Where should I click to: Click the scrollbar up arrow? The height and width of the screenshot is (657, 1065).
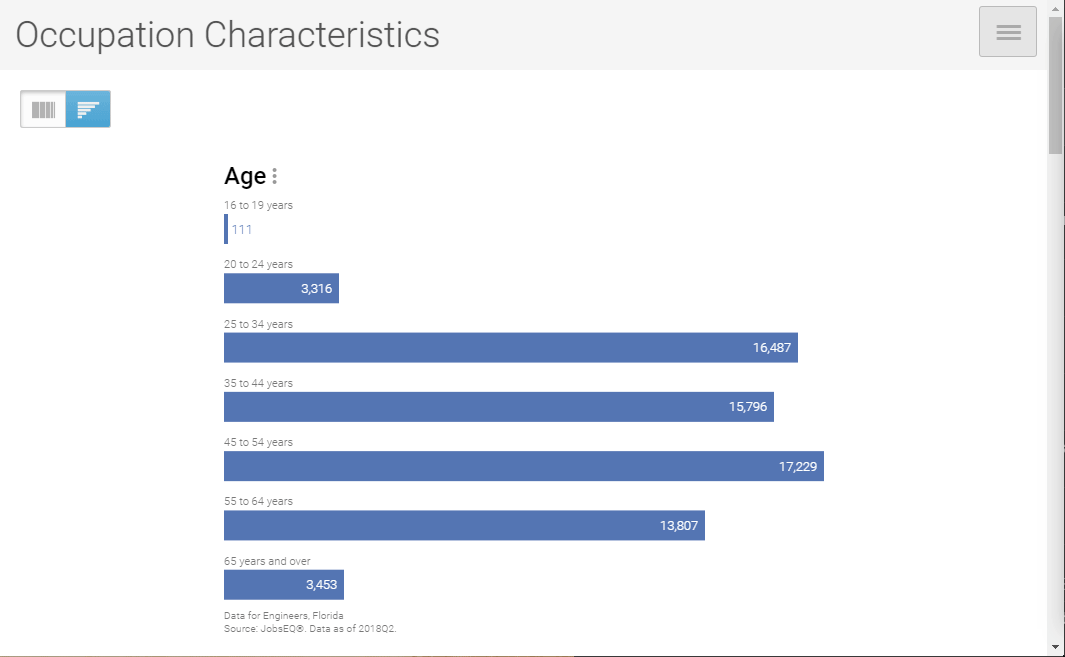pyautogui.click(x=1055, y=7)
